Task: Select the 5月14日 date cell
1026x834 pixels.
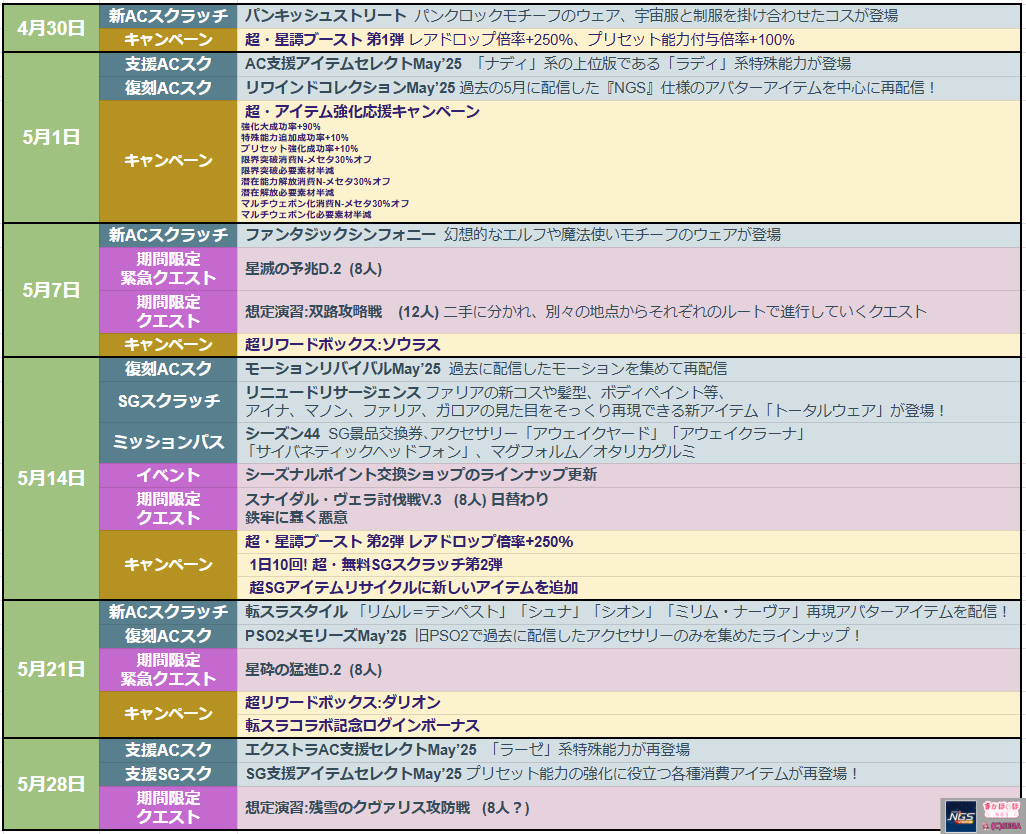Action: 51,478
